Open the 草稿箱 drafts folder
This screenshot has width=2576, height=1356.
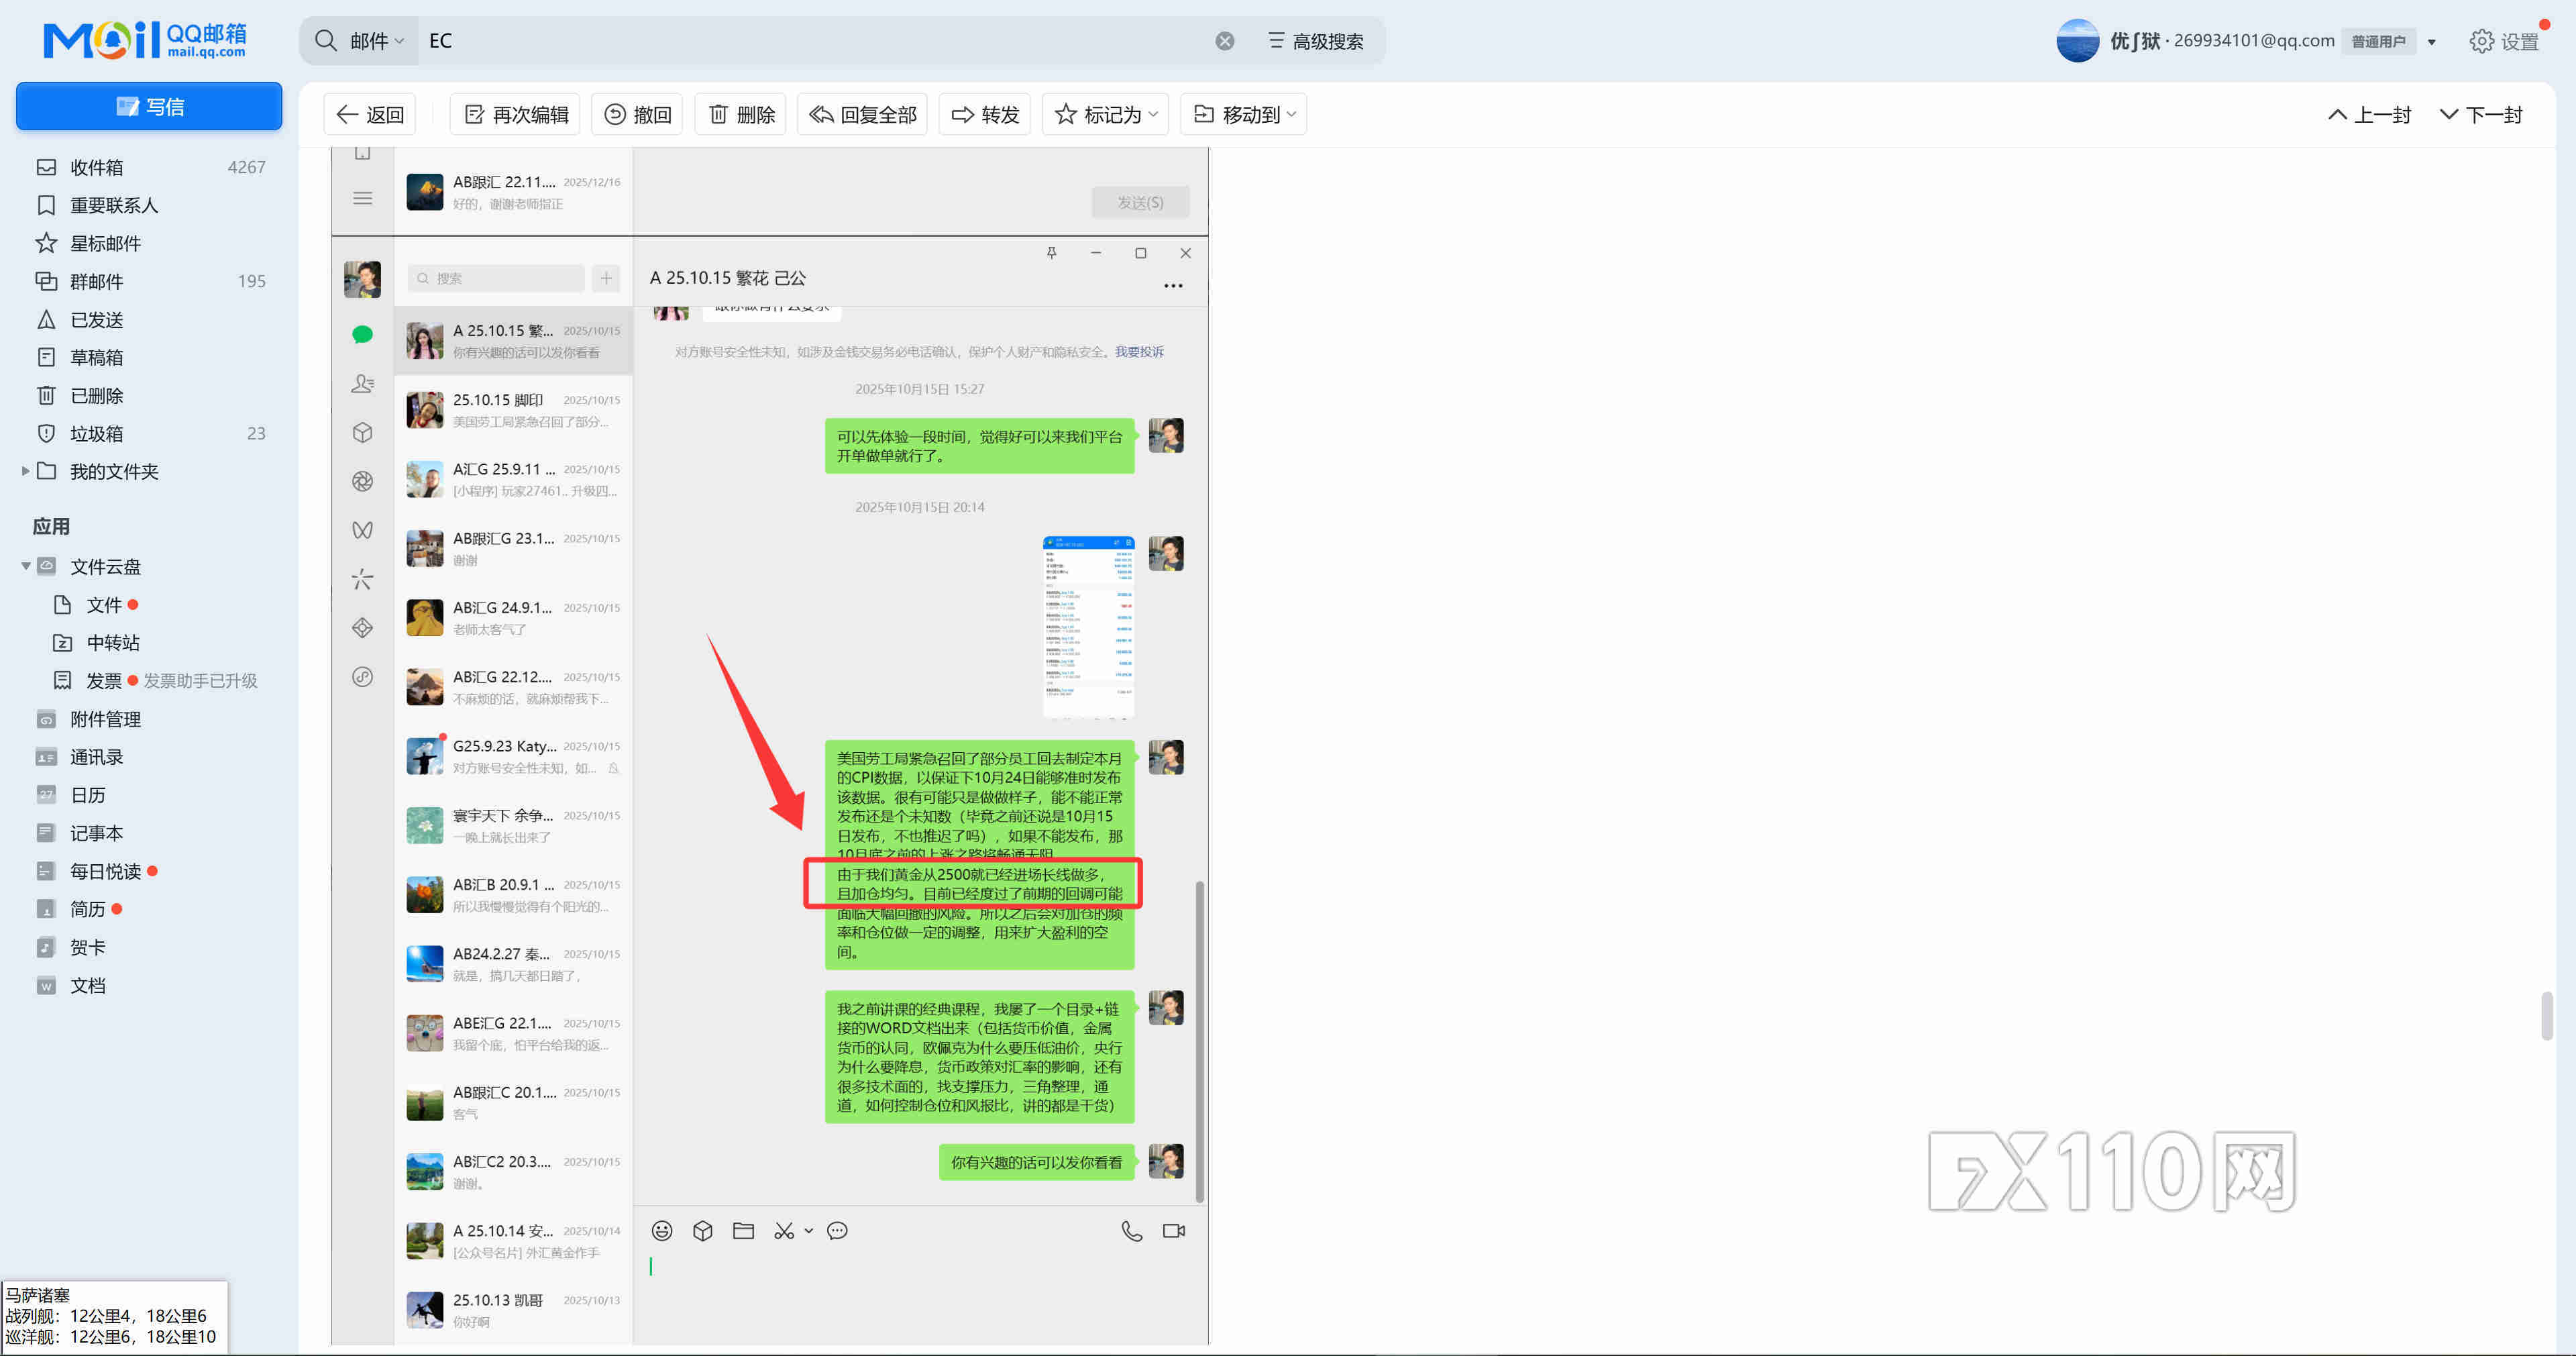[x=150, y=357]
